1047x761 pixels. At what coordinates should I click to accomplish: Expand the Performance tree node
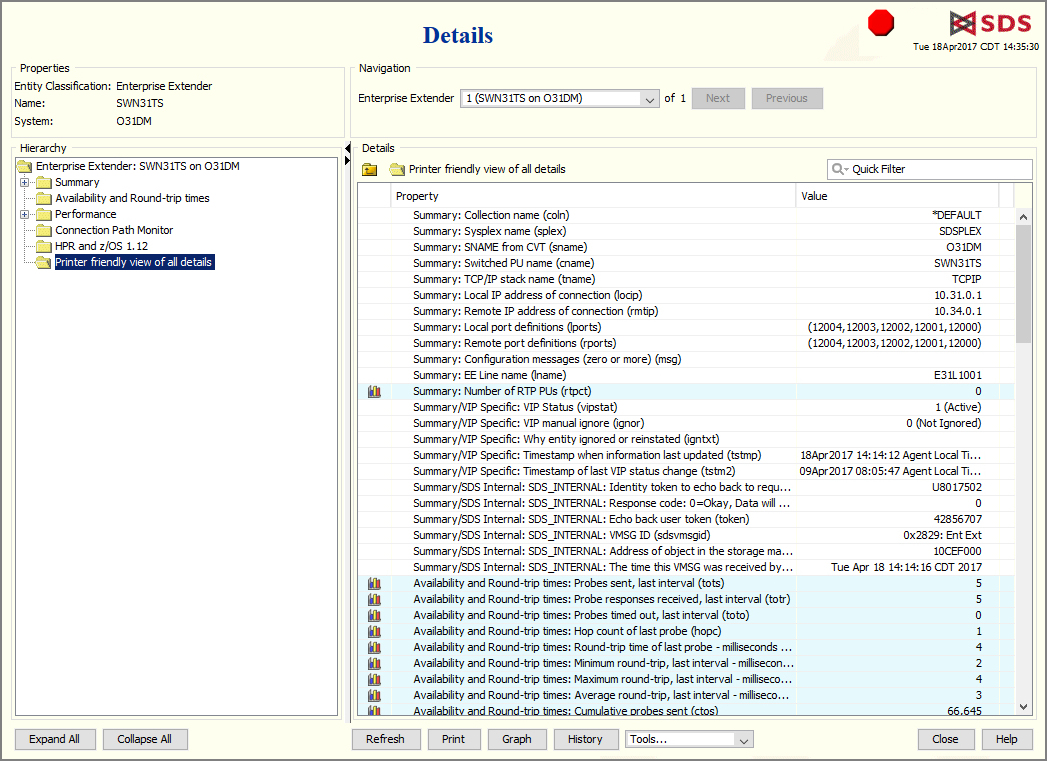[x=25, y=214]
